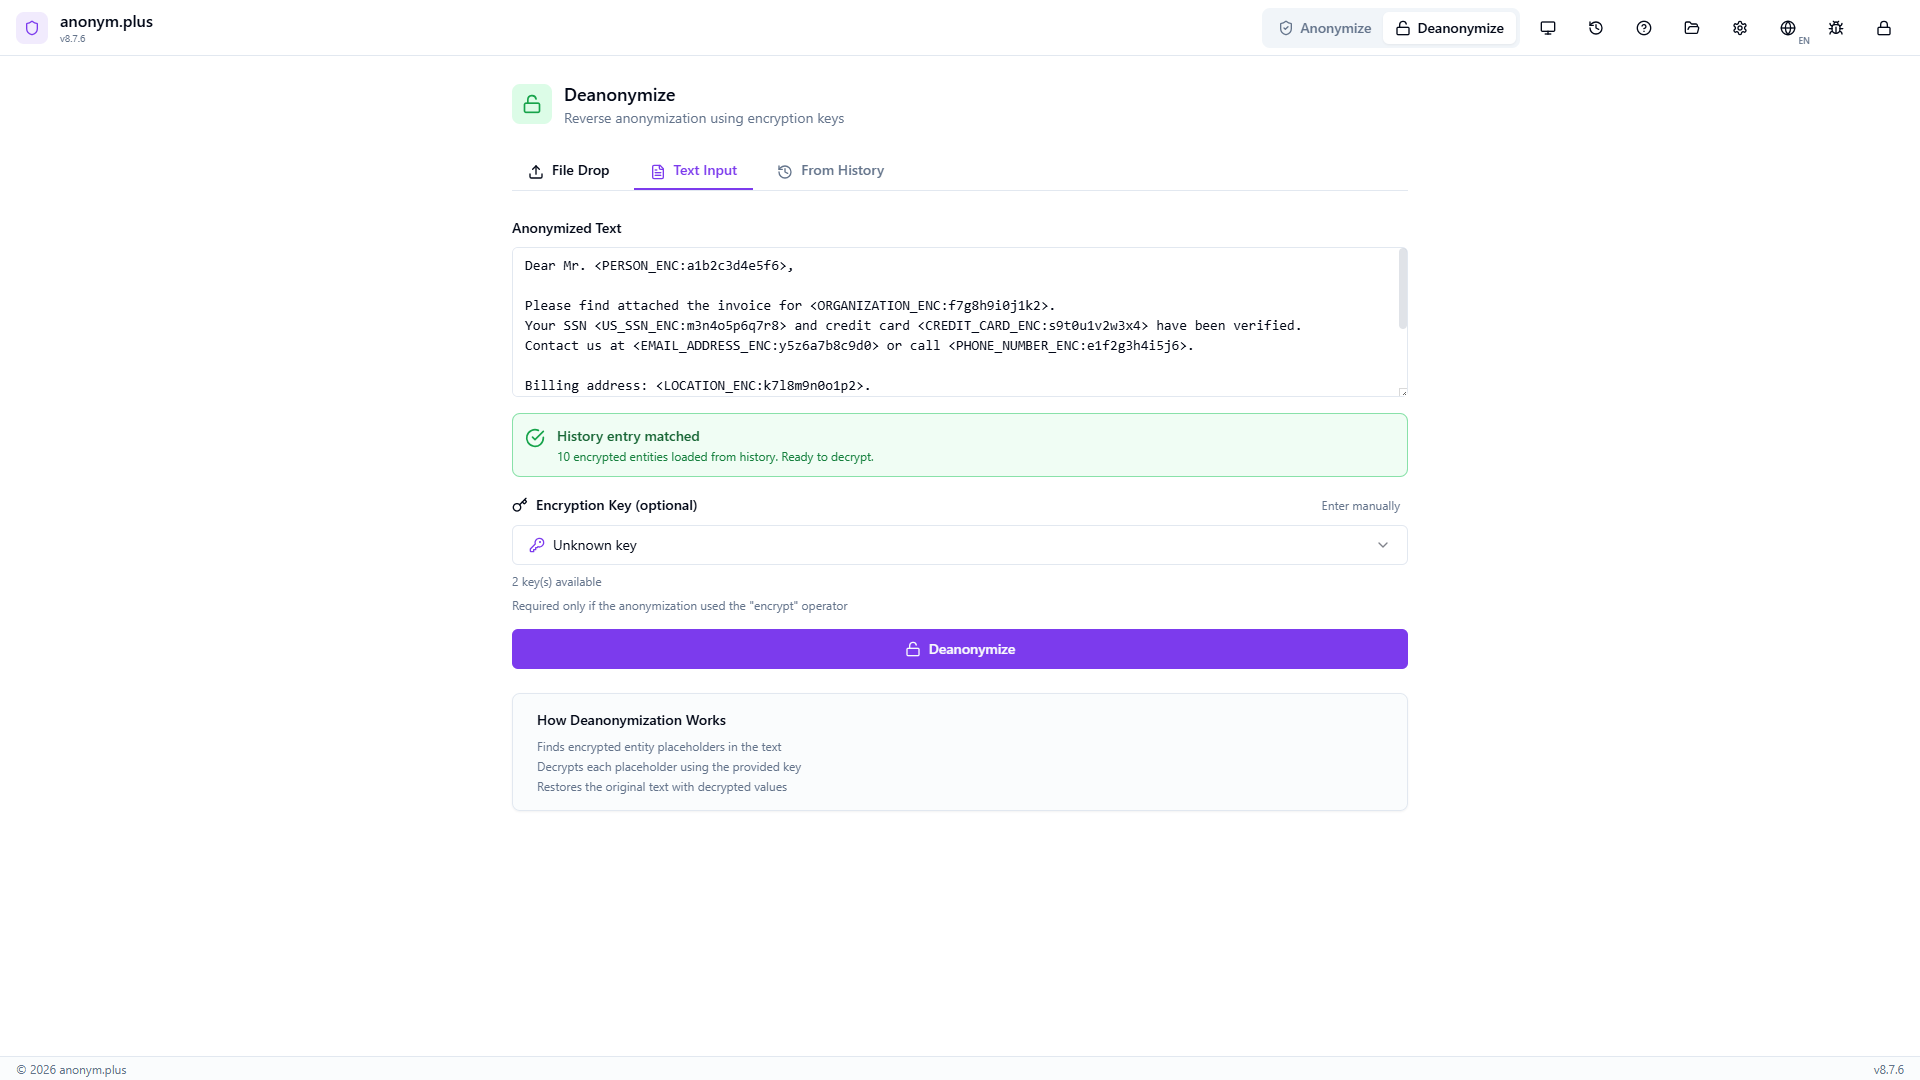Click the lock icon in the toolbar
The width and height of the screenshot is (1920, 1080).
tap(1884, 28)
